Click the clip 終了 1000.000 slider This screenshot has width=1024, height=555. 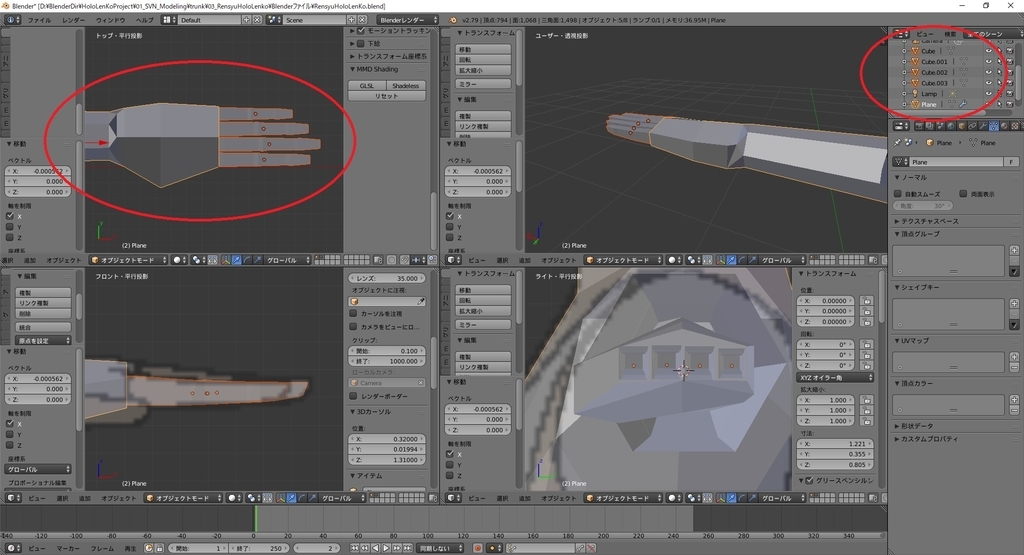[387, 361]
